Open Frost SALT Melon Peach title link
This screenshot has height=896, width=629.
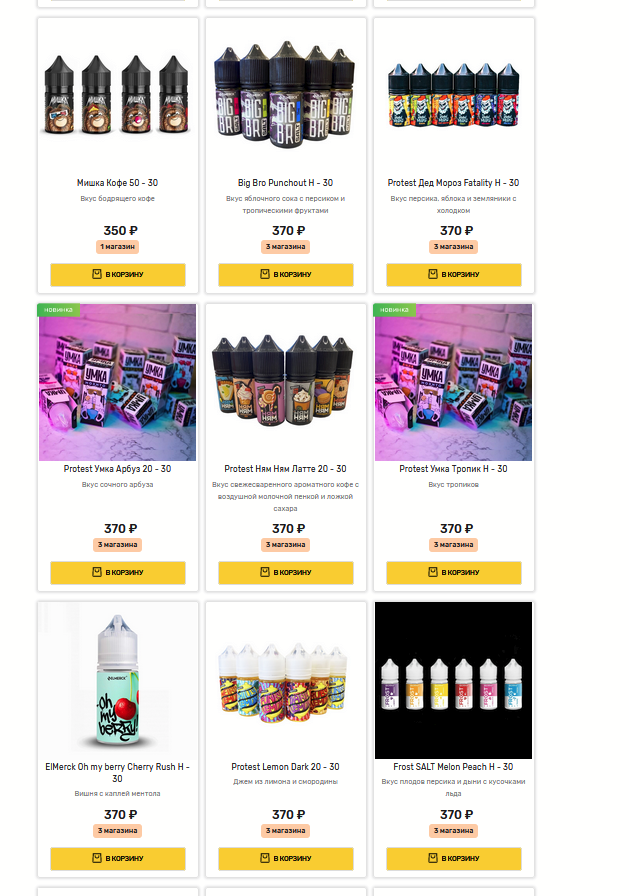pyautogui.click(x=453, y=766)
